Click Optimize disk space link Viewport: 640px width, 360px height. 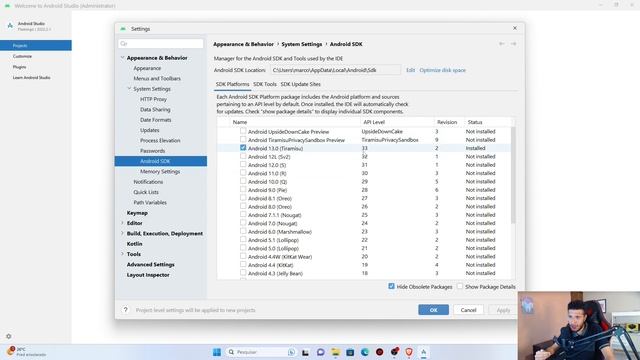click(x=442, y=70)
